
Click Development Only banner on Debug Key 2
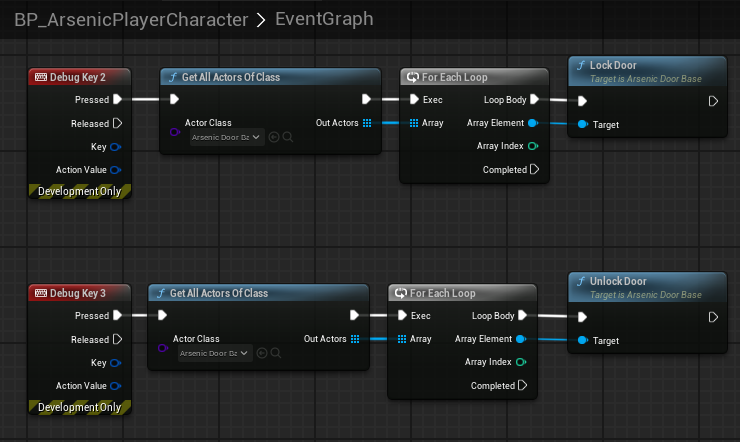80,192
